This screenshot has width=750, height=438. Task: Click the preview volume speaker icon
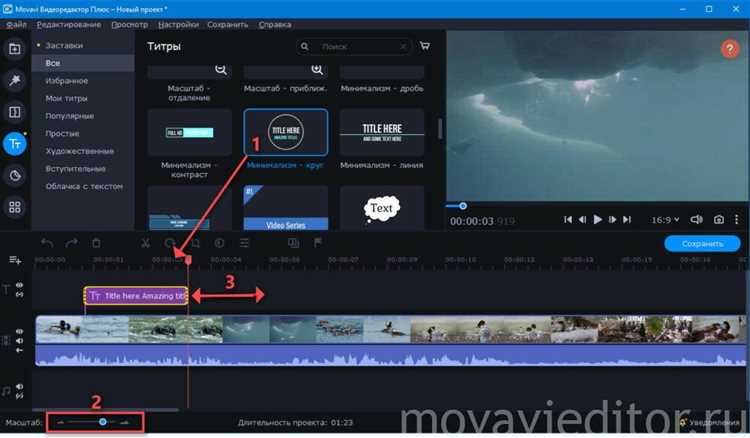pyautogui.click(x=696, y=219)
